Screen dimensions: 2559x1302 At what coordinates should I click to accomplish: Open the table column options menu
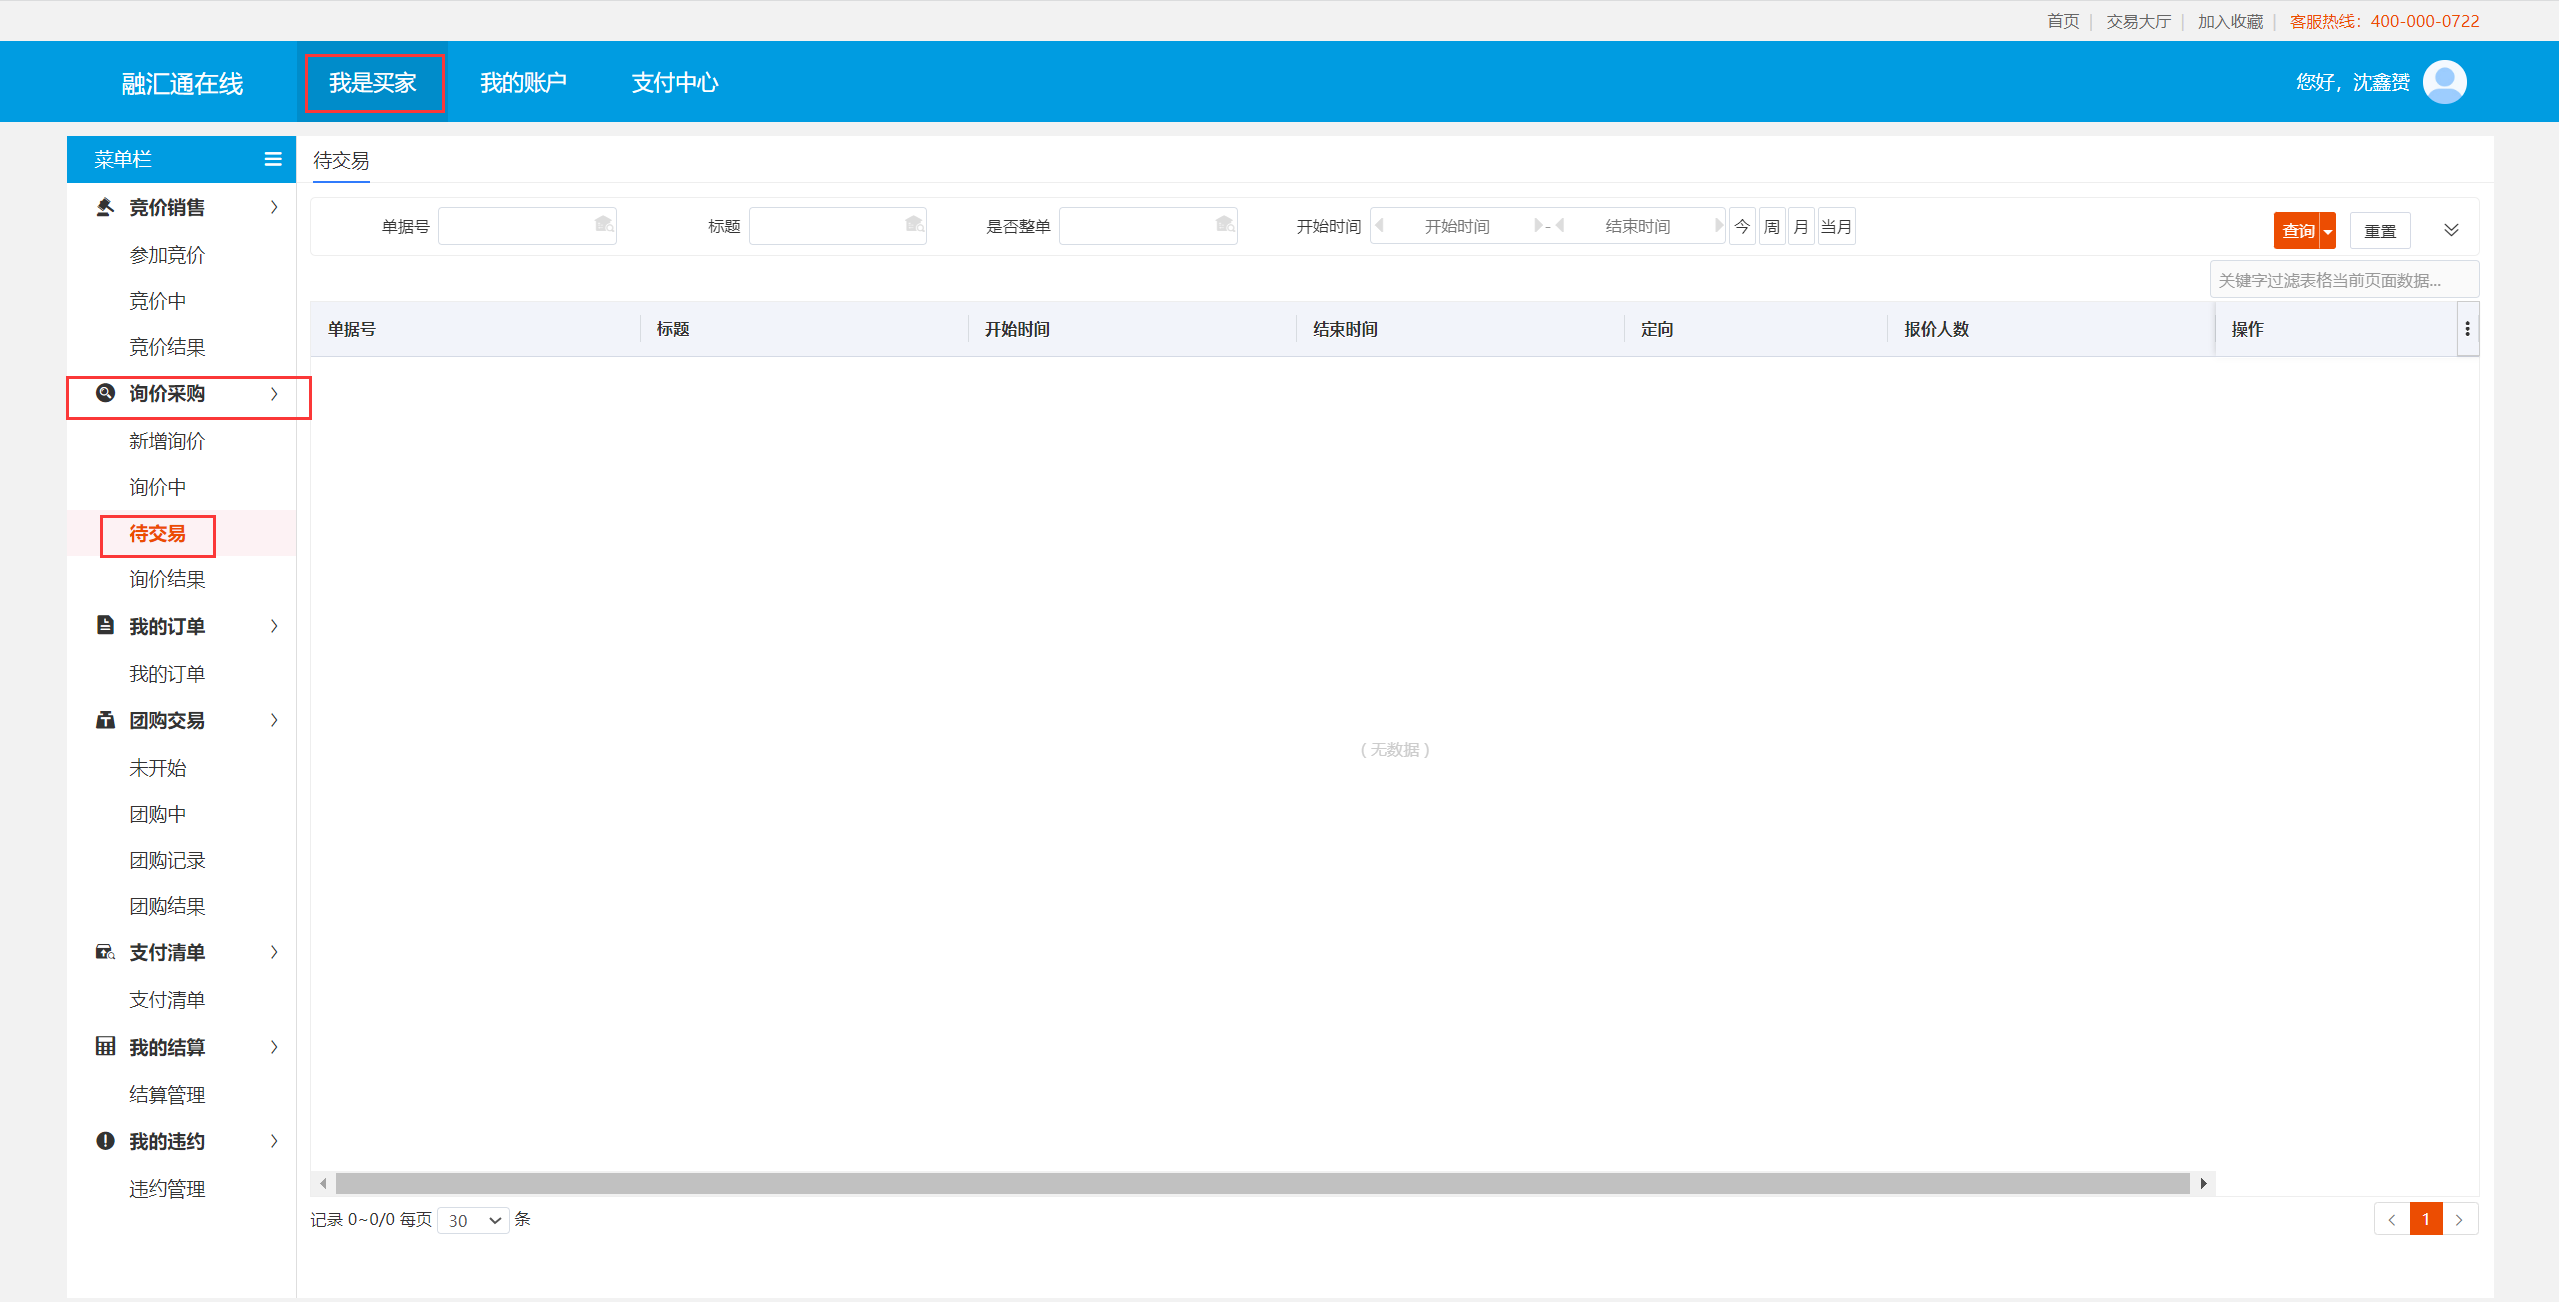point(2467,329)
